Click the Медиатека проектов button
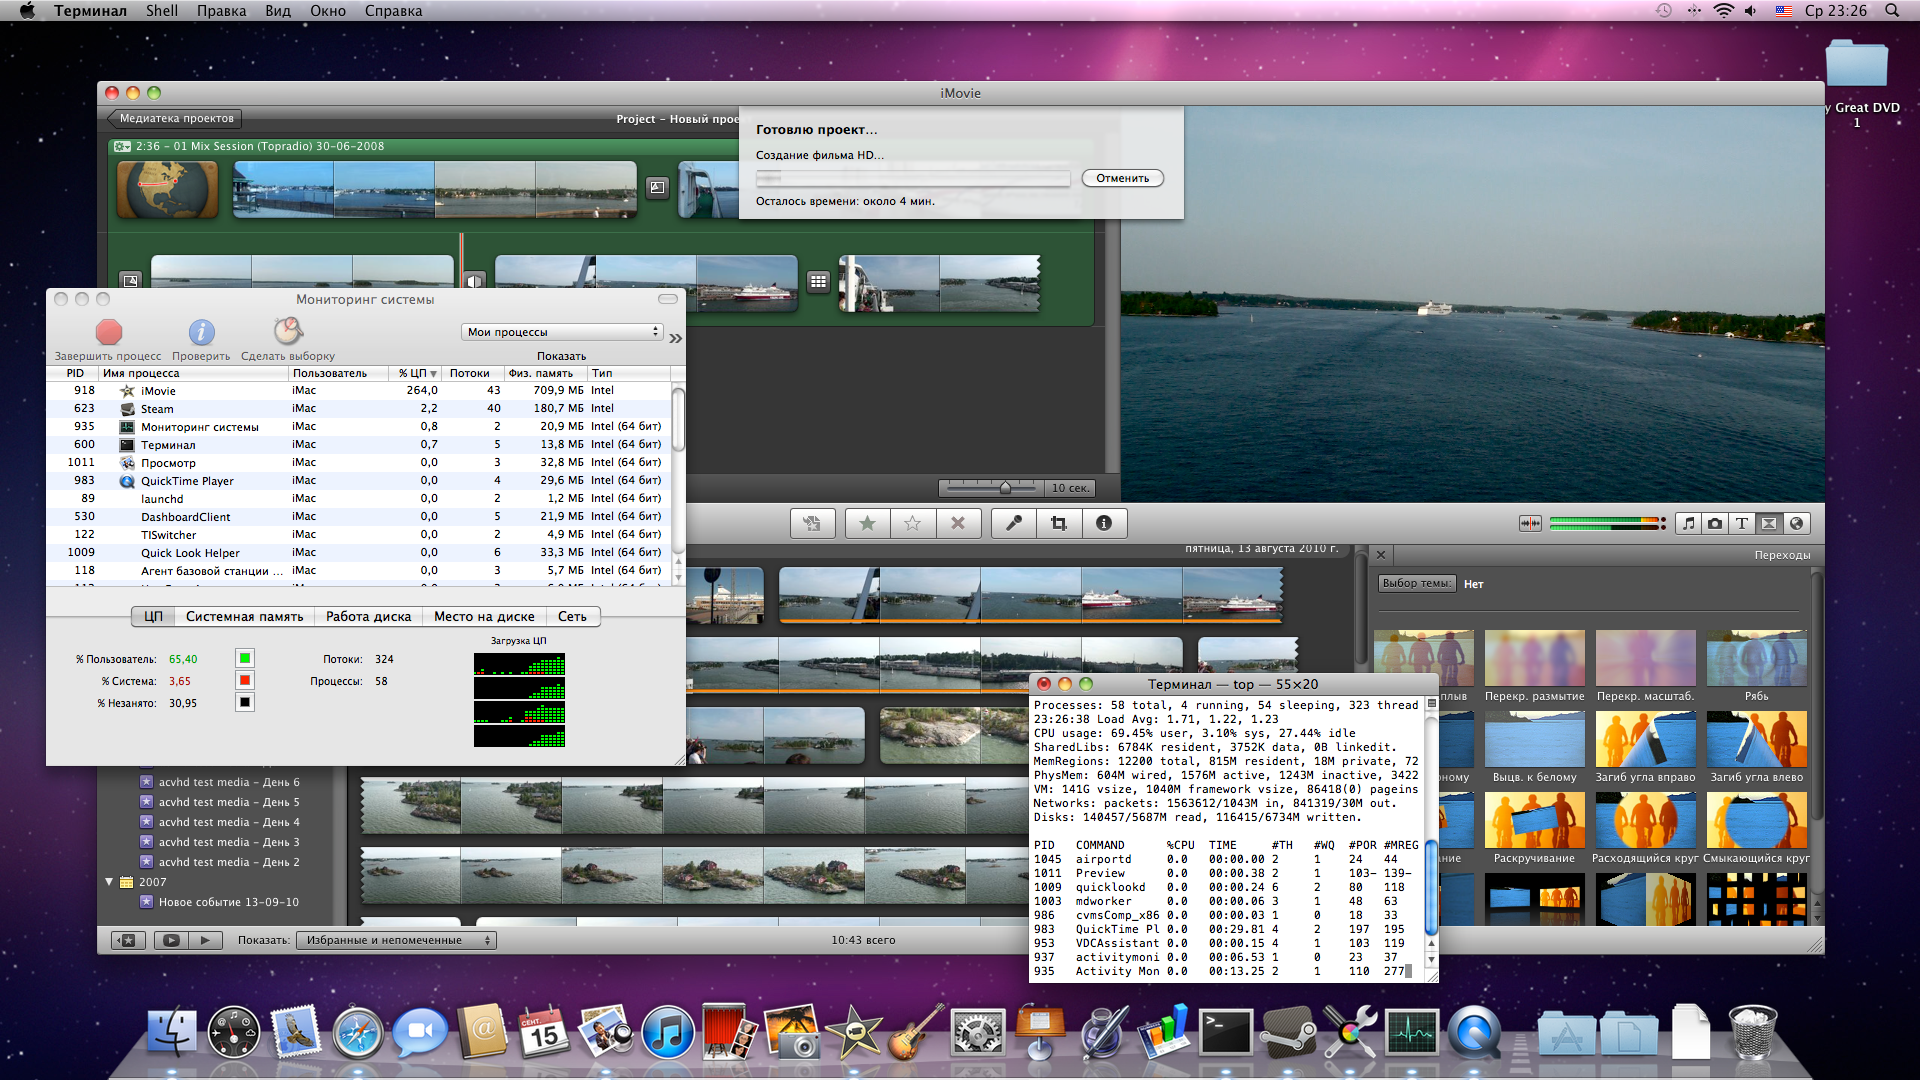 click(x=175, y=118)
